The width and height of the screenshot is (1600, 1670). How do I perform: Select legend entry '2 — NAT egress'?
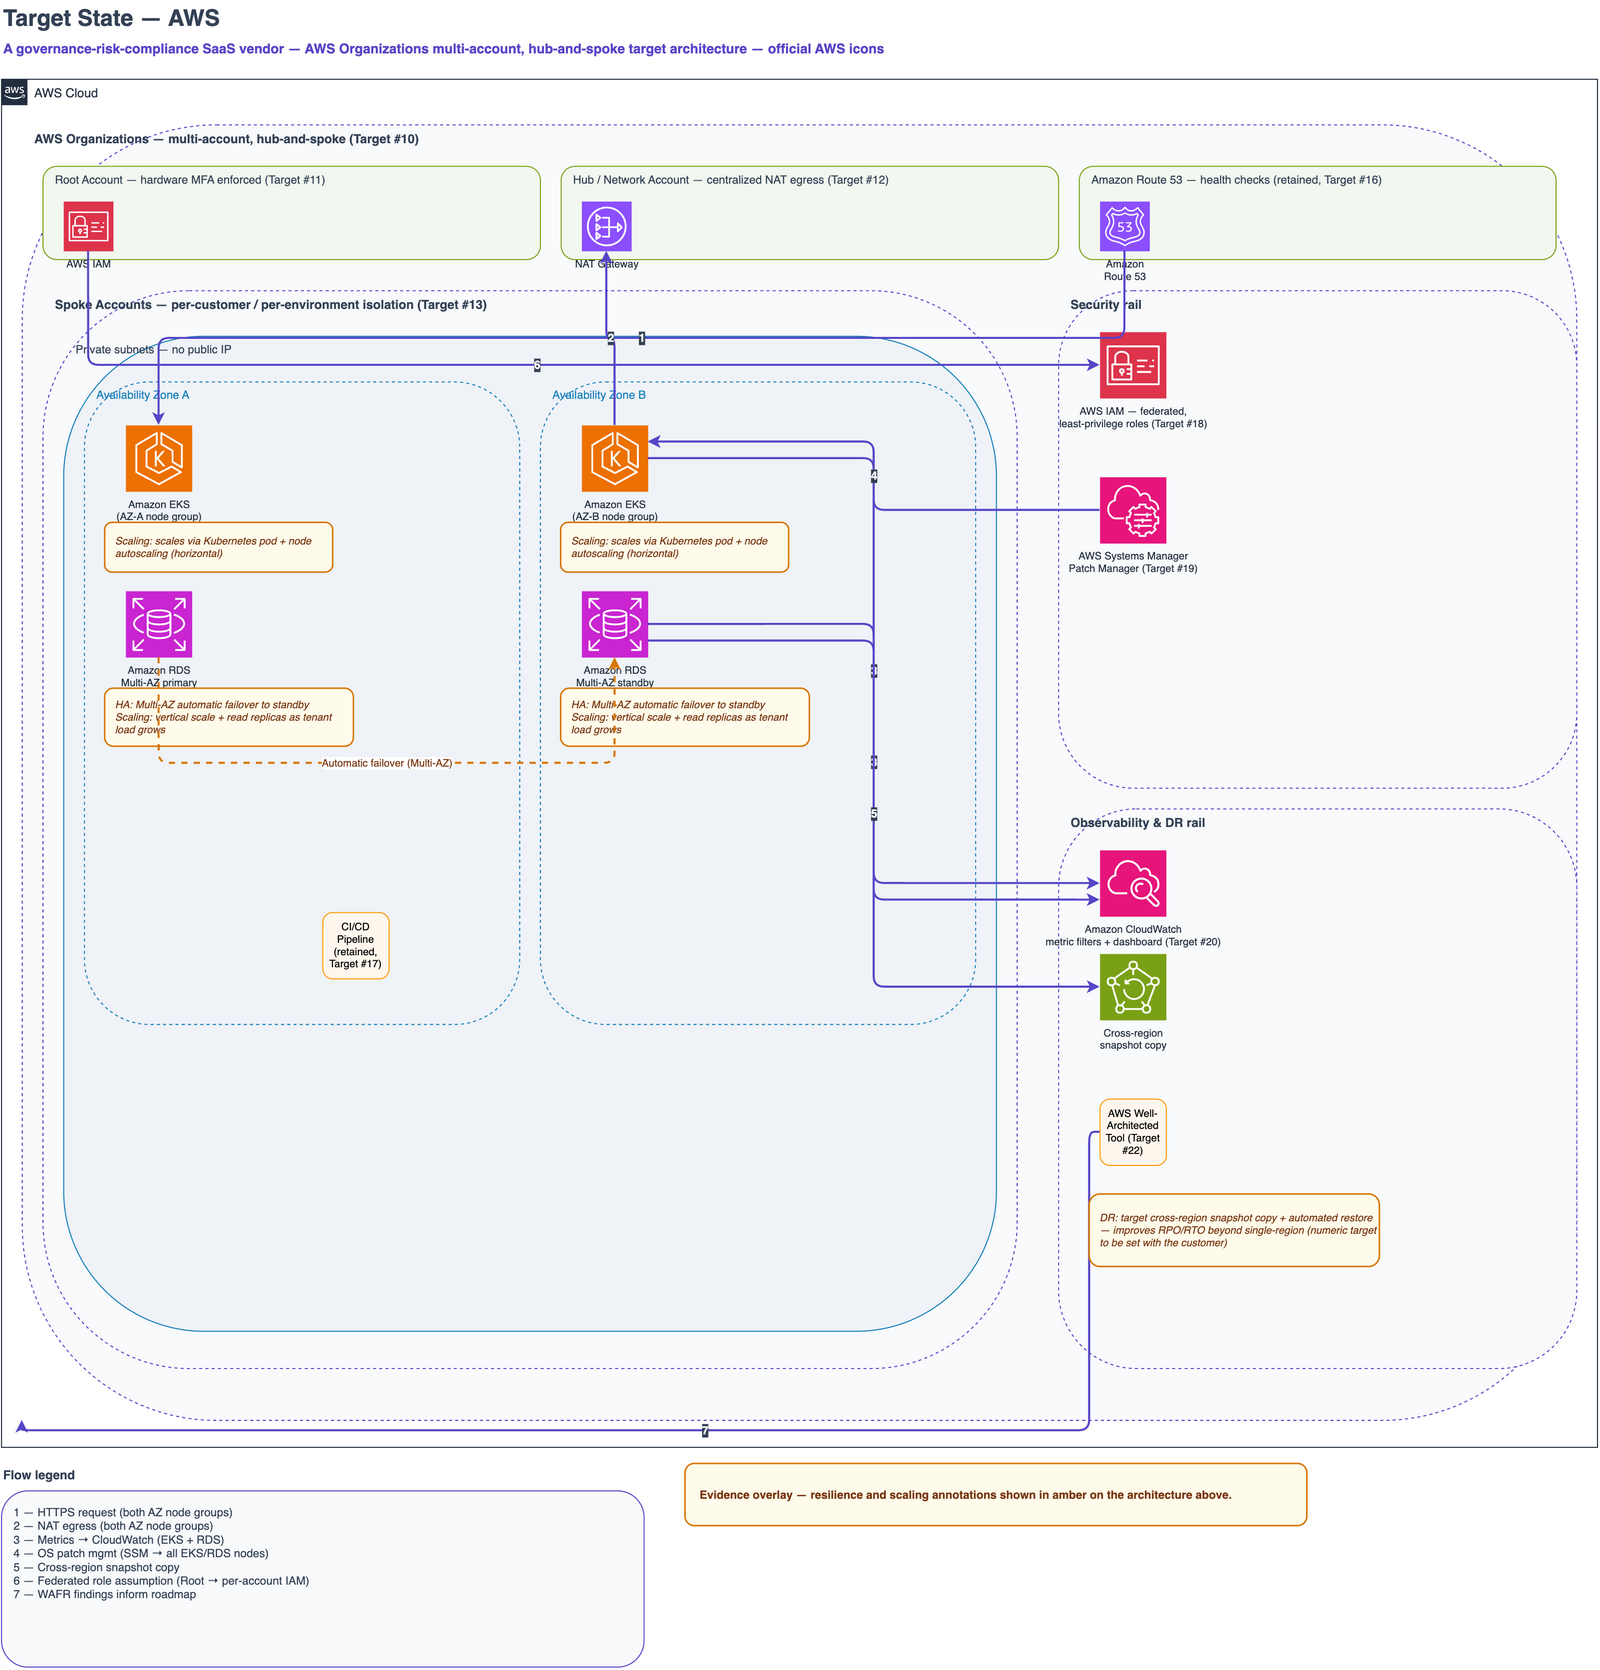[x=113, y=1527]
